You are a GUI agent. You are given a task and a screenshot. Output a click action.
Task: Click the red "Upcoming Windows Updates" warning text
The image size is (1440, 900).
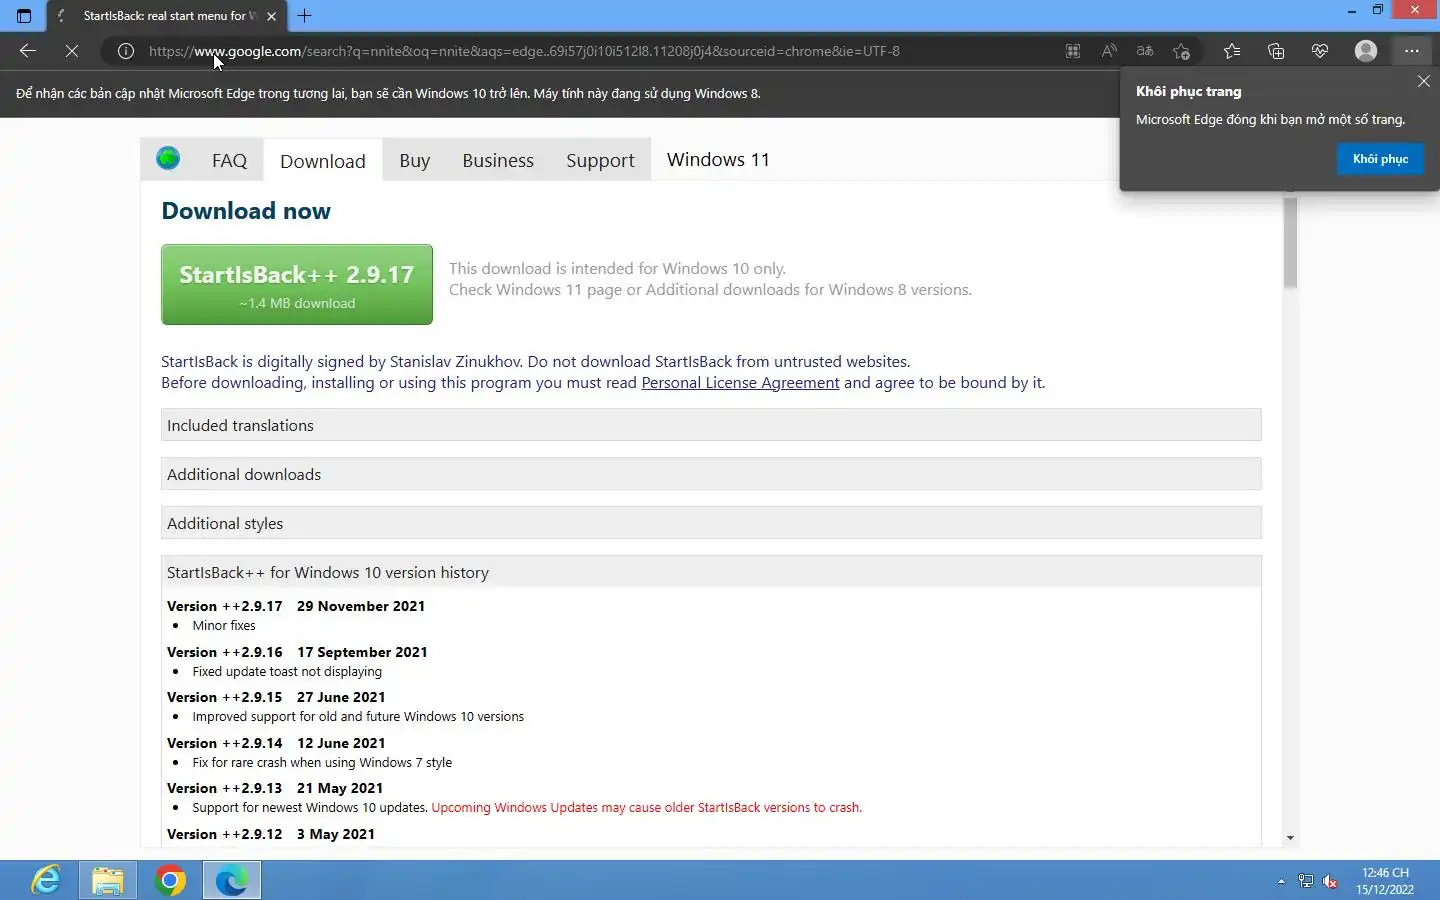coord(646,808)
